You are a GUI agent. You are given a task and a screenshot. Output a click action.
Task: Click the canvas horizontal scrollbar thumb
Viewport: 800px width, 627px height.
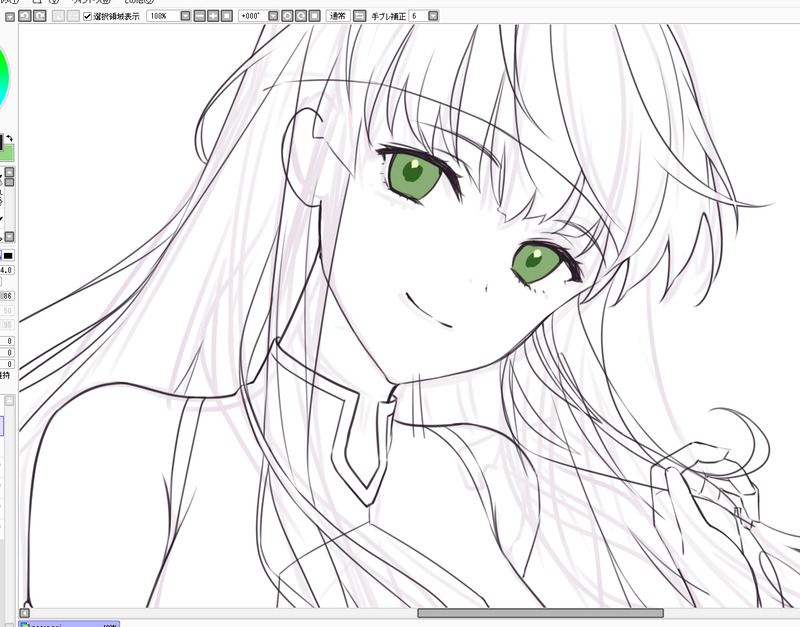coord(540,613)
